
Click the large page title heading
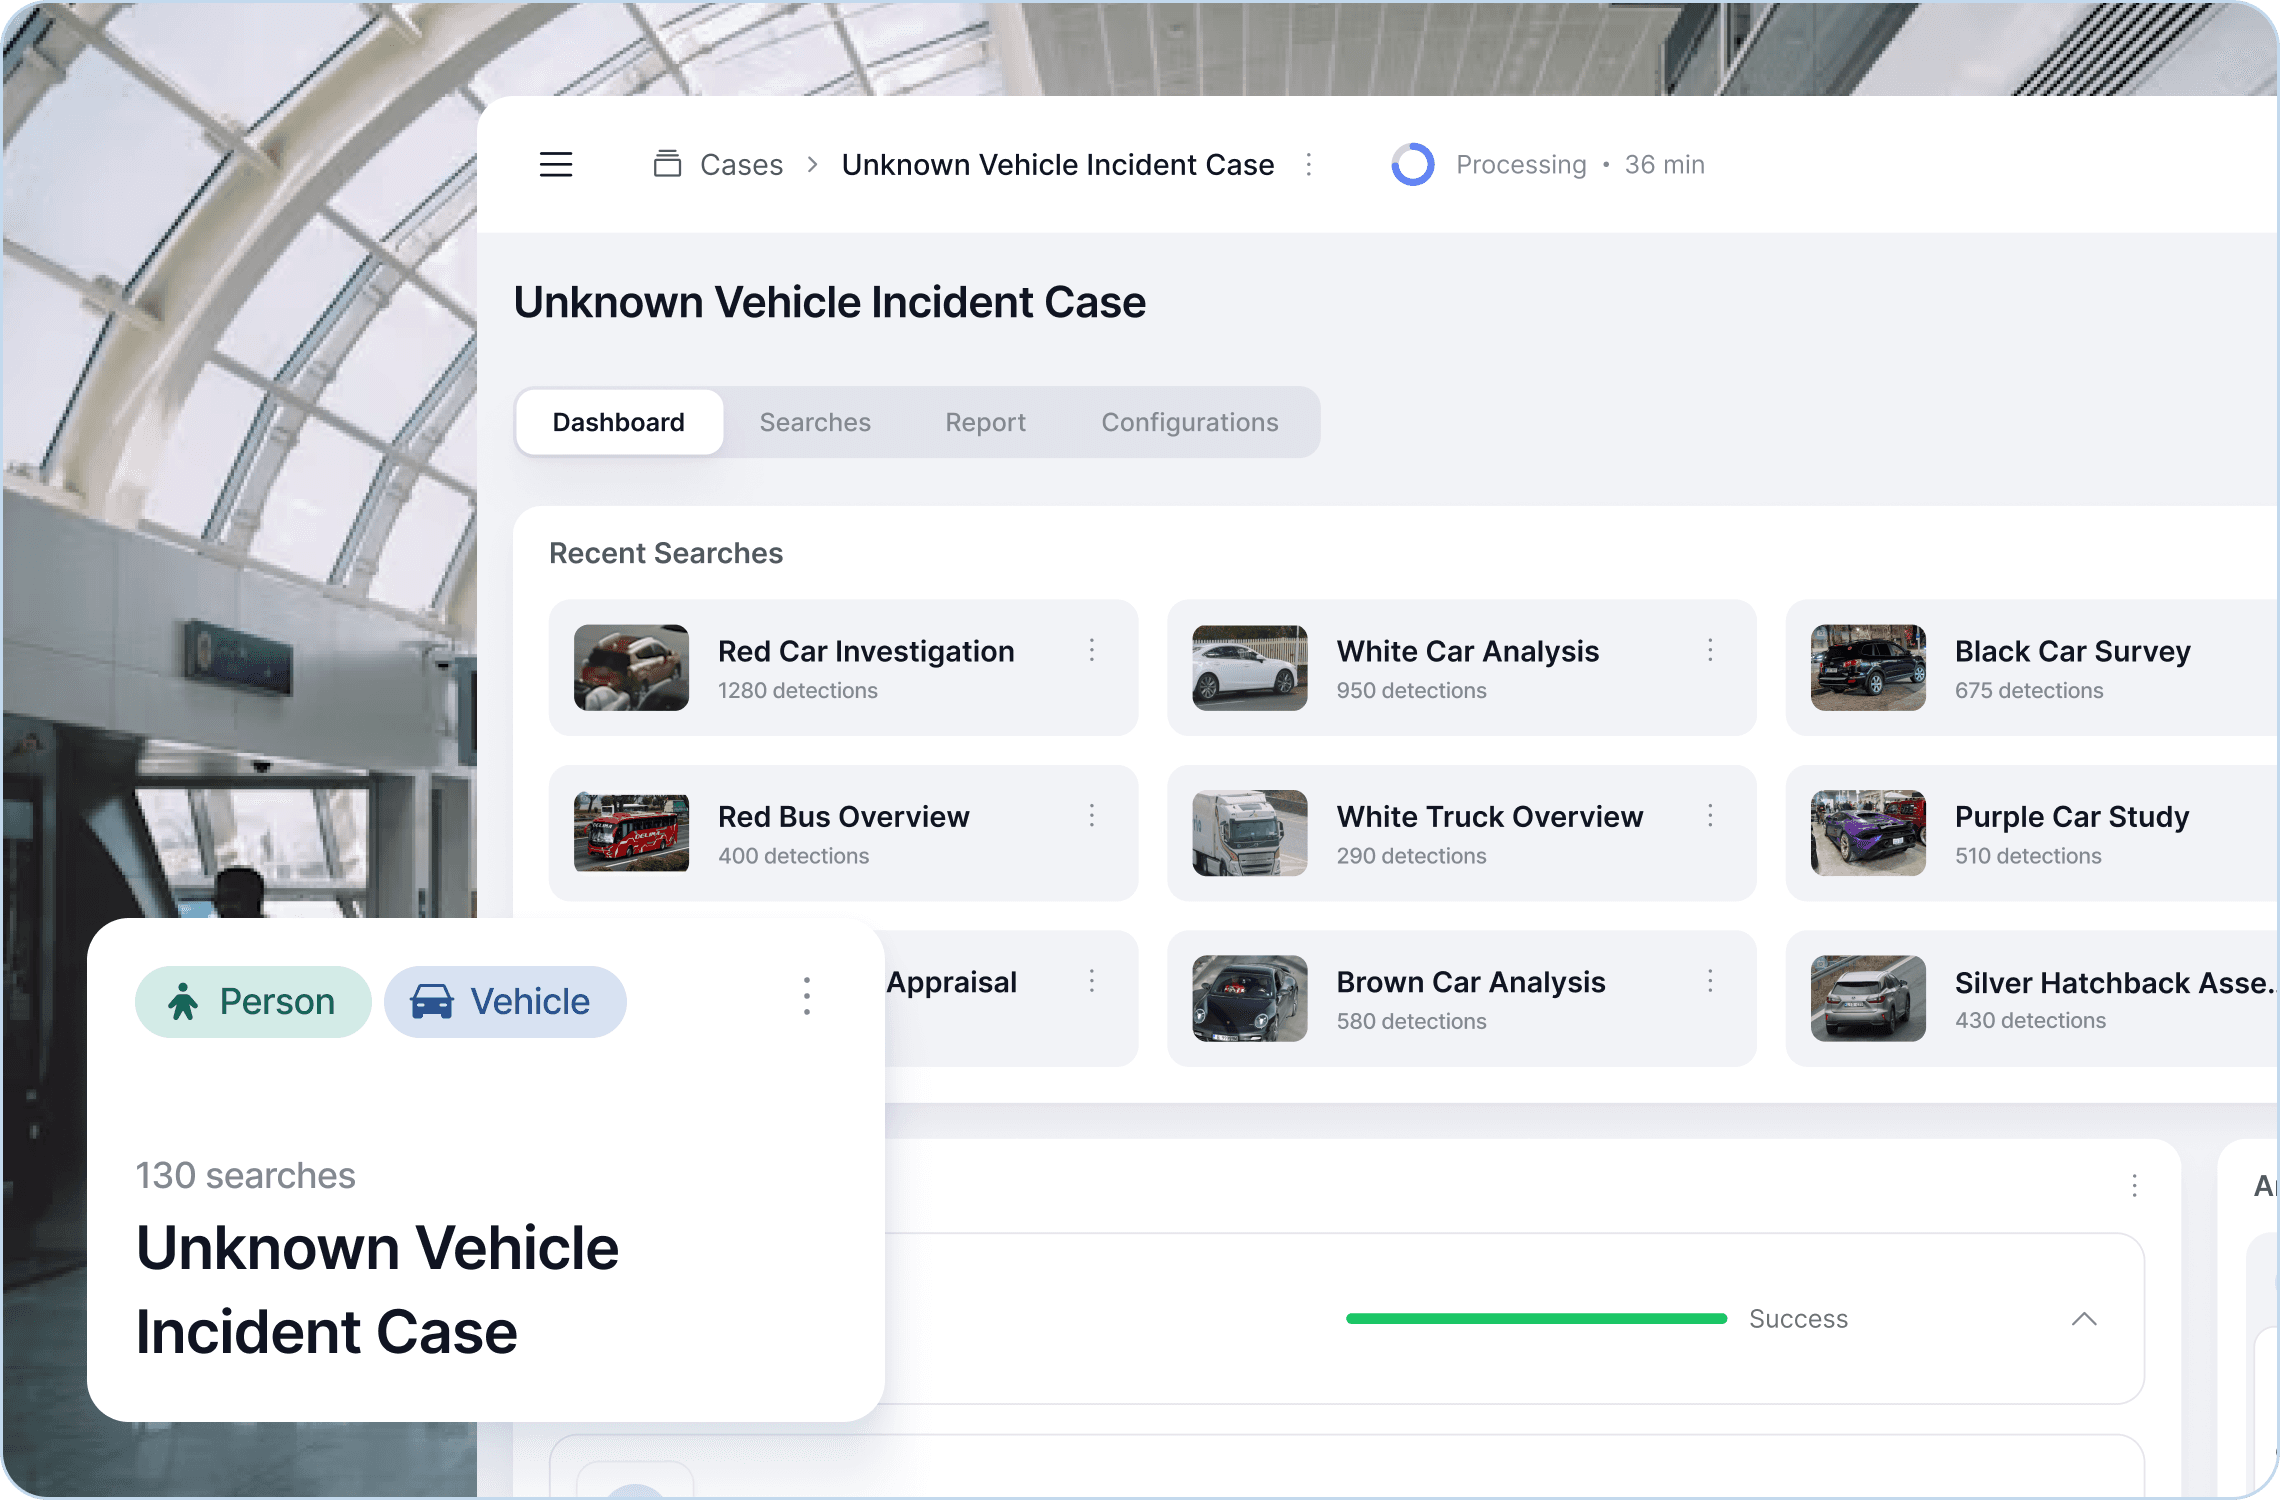point(830,302)
